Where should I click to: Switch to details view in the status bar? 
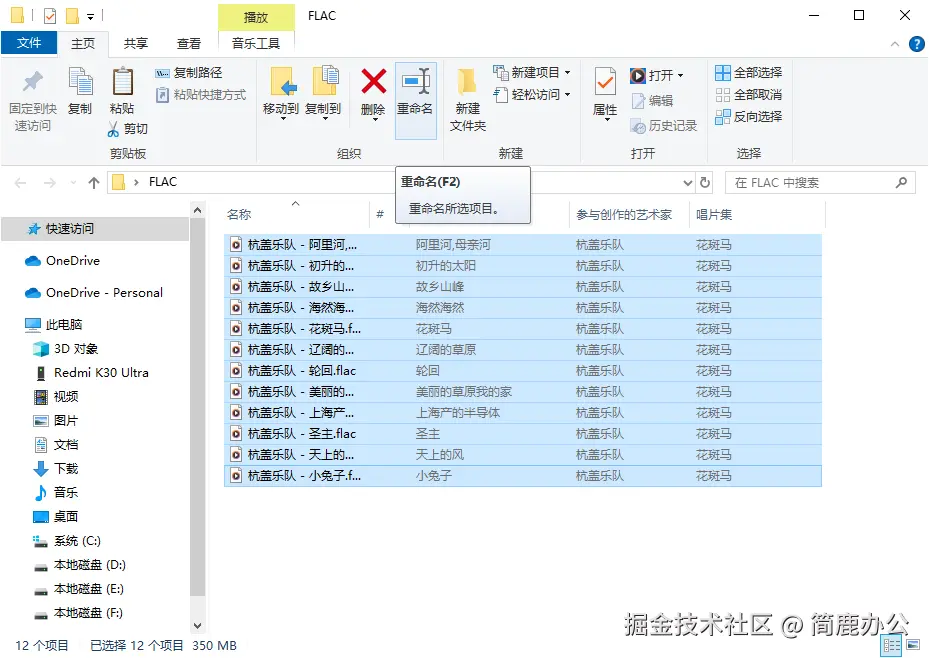coord(891,646)
